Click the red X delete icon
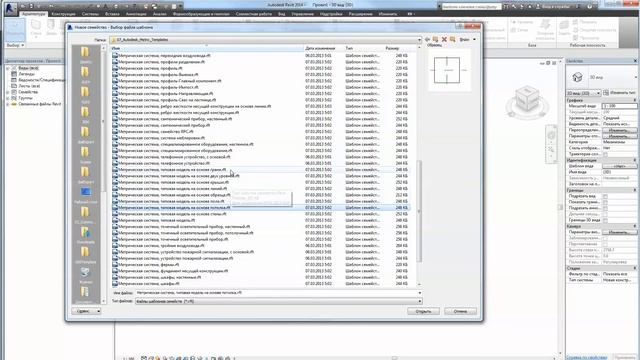The image size is (640, 360). tap(444, 40)
